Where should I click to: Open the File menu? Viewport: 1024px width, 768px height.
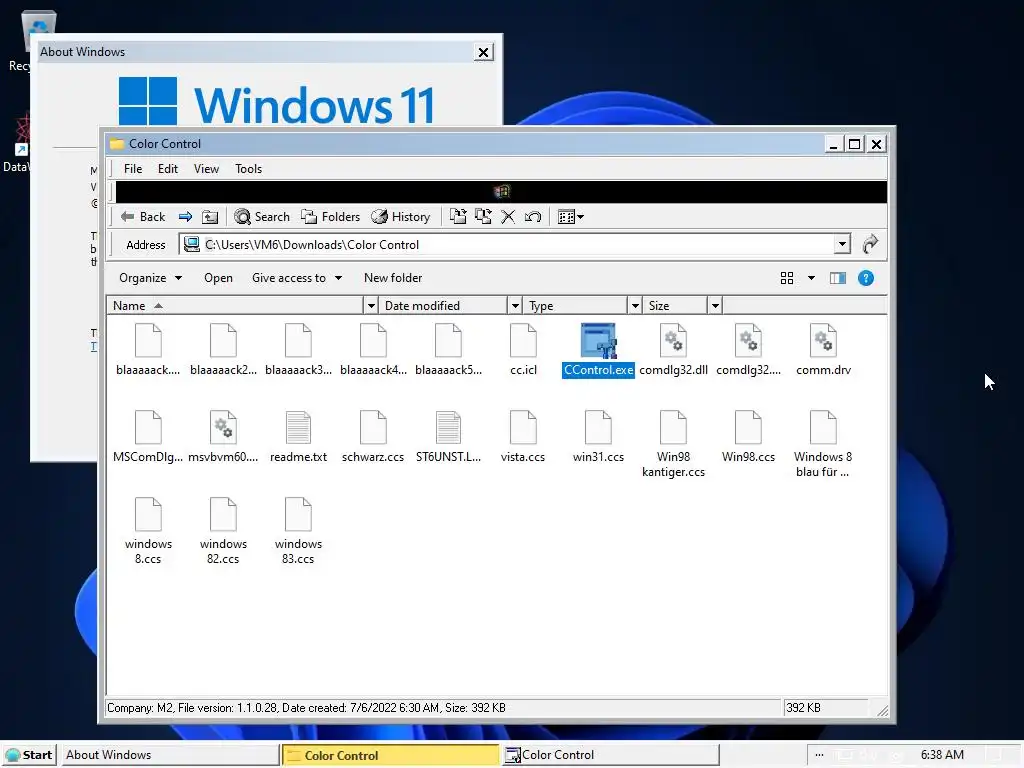tap(133, 168)
